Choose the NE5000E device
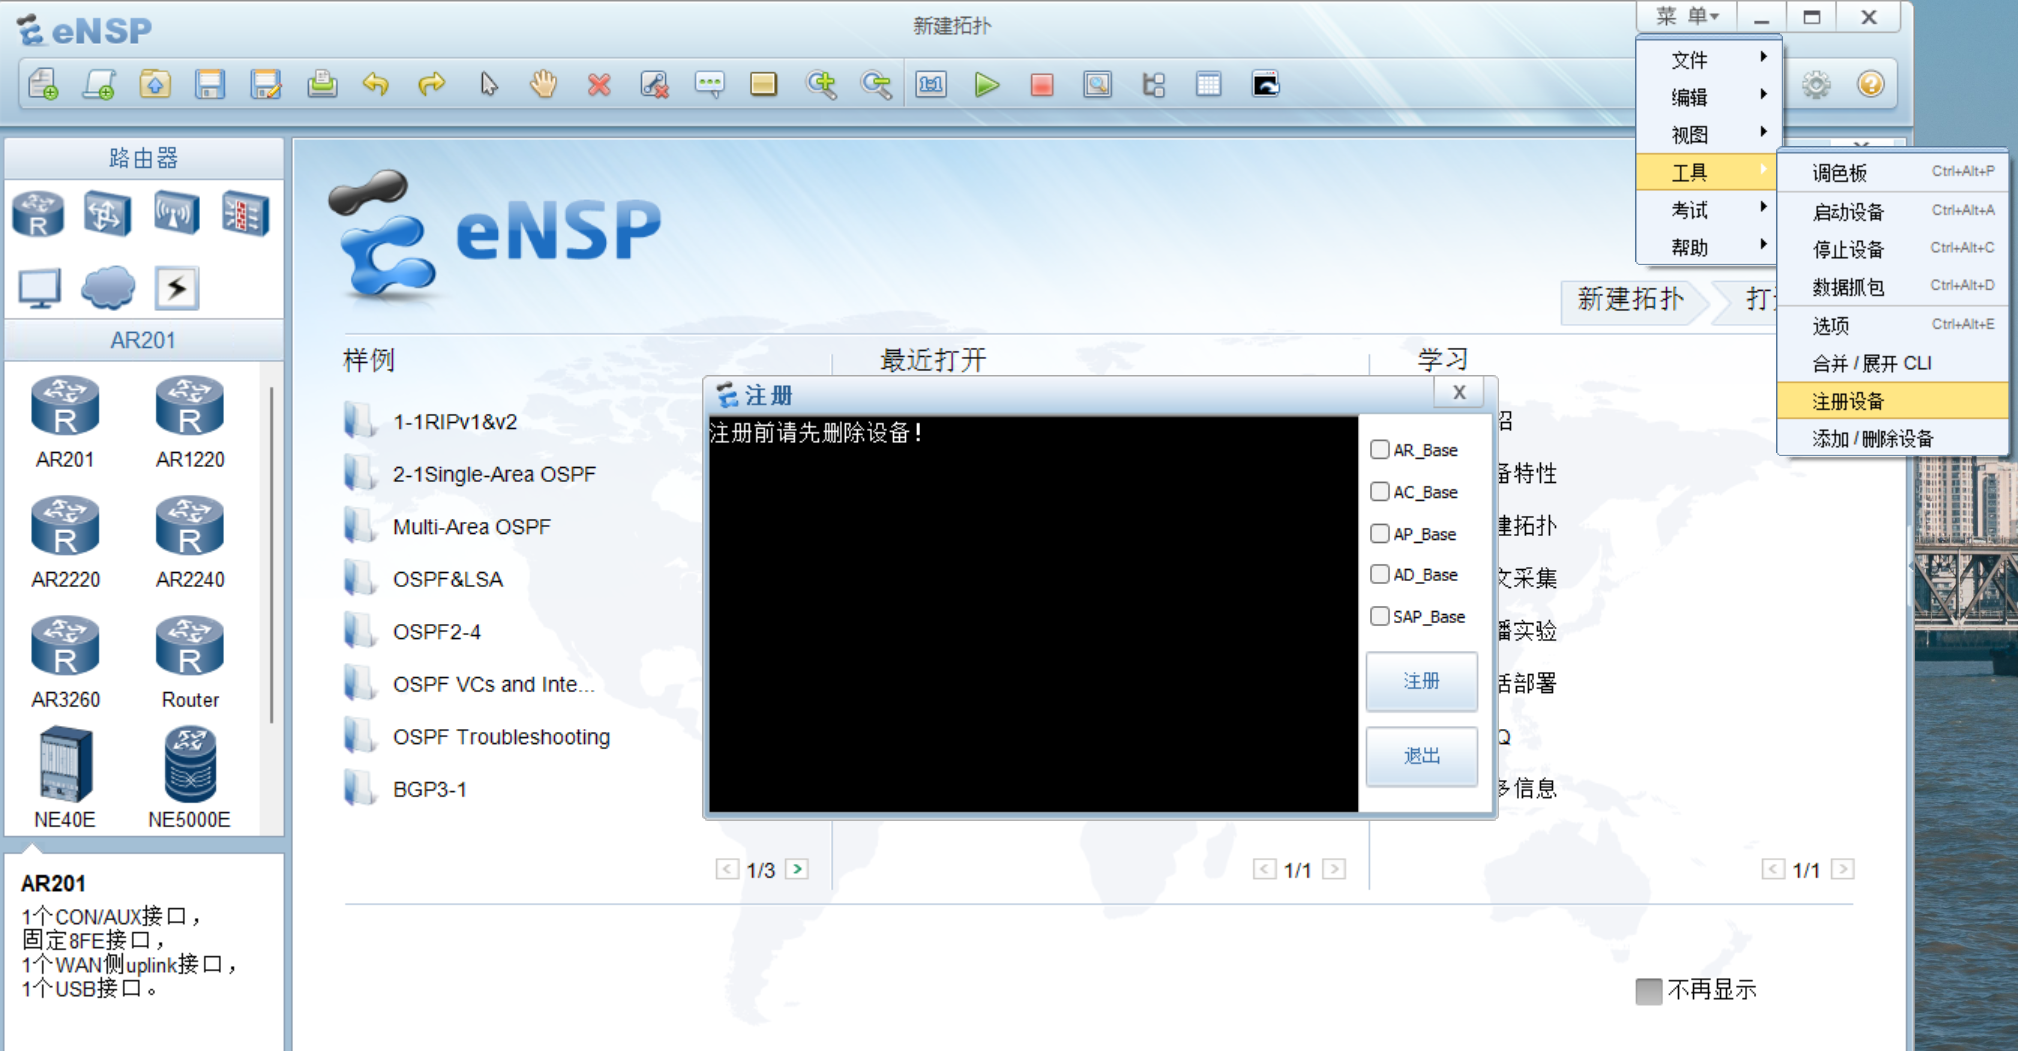The height and width of the screenshot is (1051, 2018). pos(190,779)
